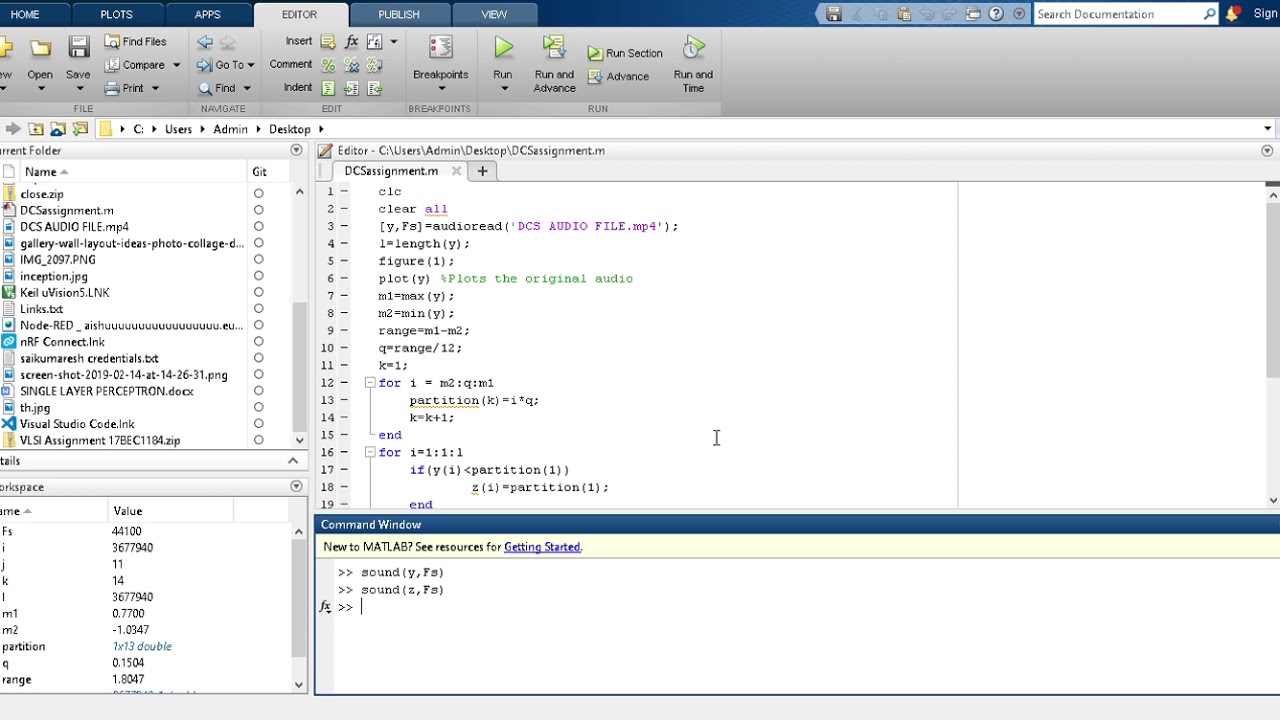Click the Advance button in Run group
1280x720 pixels.
coord(617,77)
